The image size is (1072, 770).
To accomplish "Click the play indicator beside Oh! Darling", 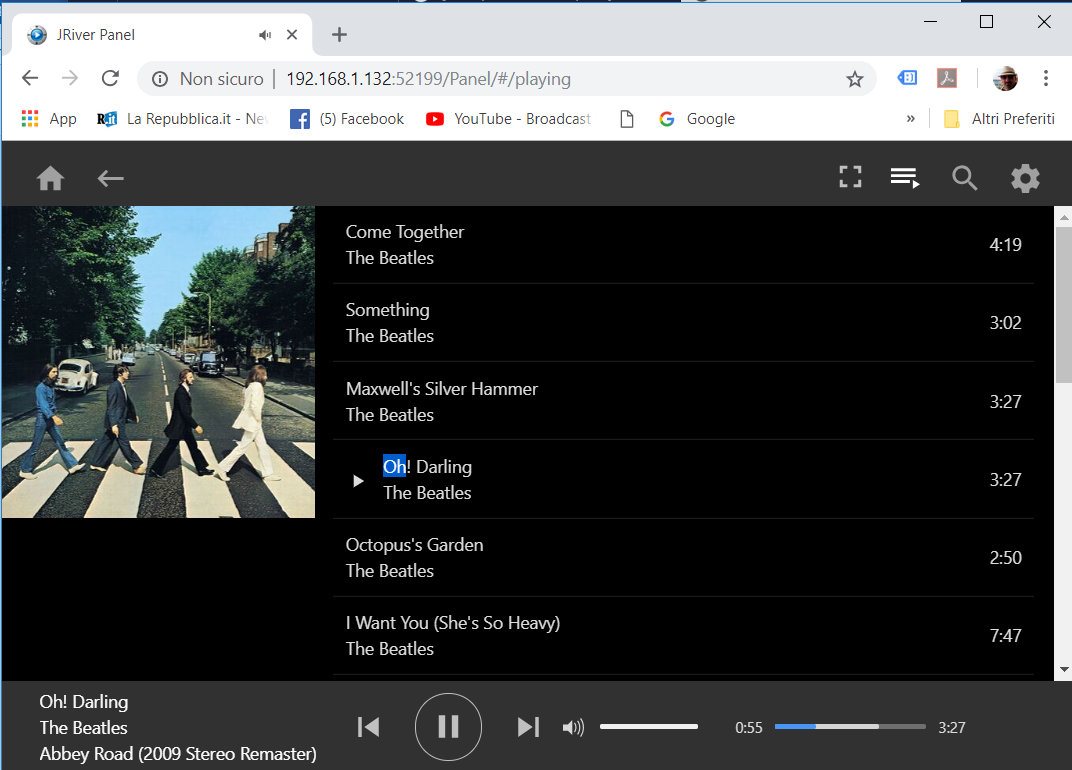I will point(358,481).
